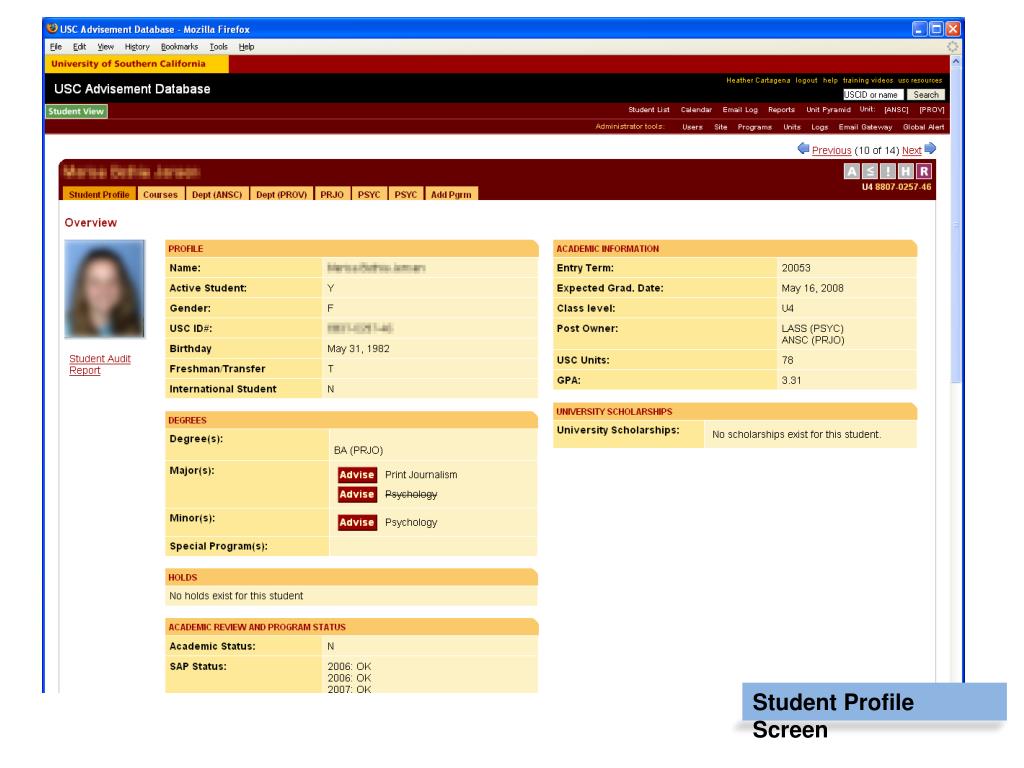Click the logout link
The width and height of the screenshot is (1024, 768).
[x=807, y=80]
